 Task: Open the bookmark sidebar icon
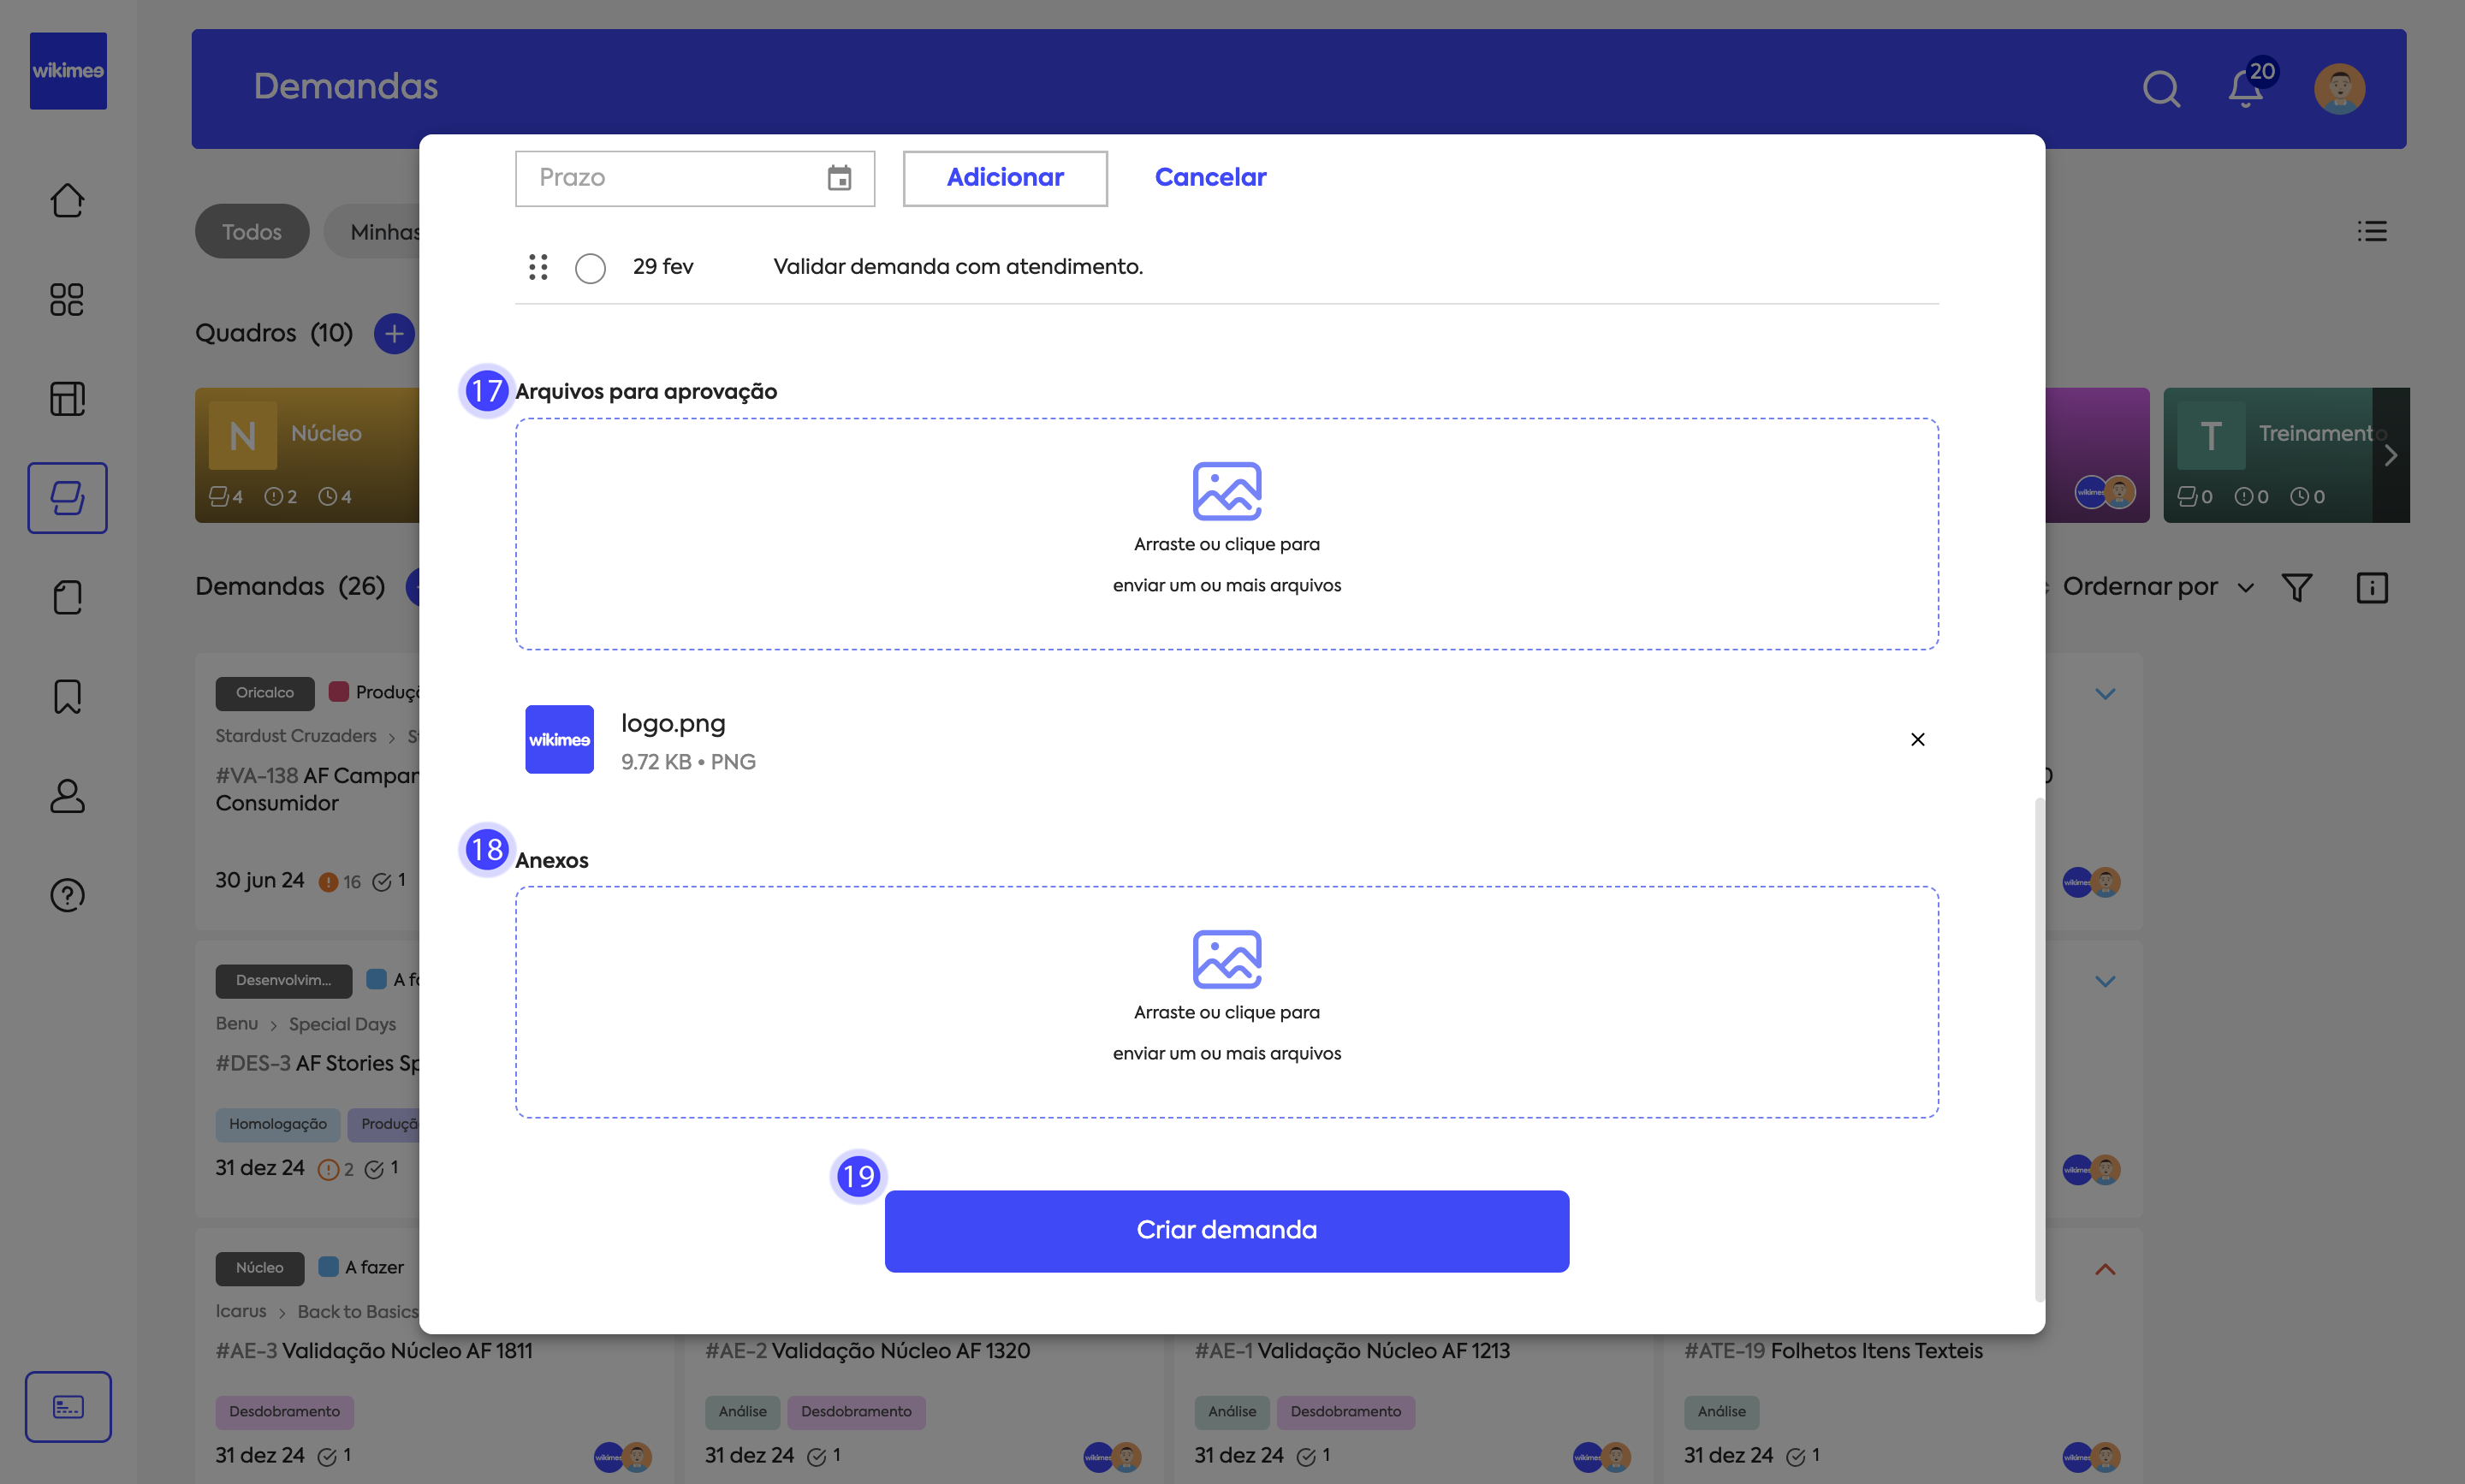[67, 697]
